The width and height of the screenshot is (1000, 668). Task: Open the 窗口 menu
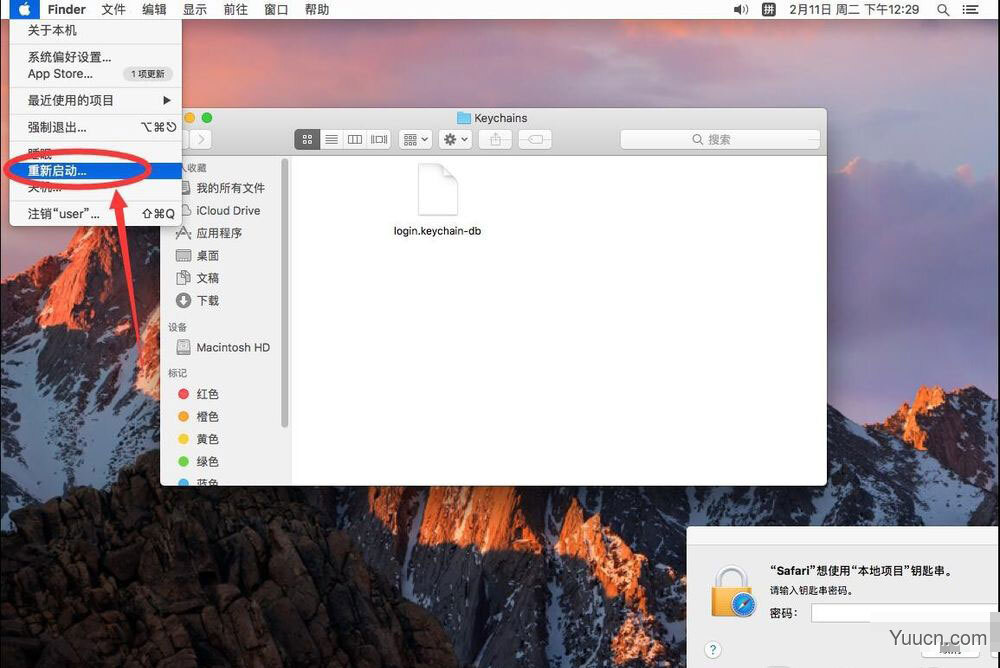click(276, 9)
